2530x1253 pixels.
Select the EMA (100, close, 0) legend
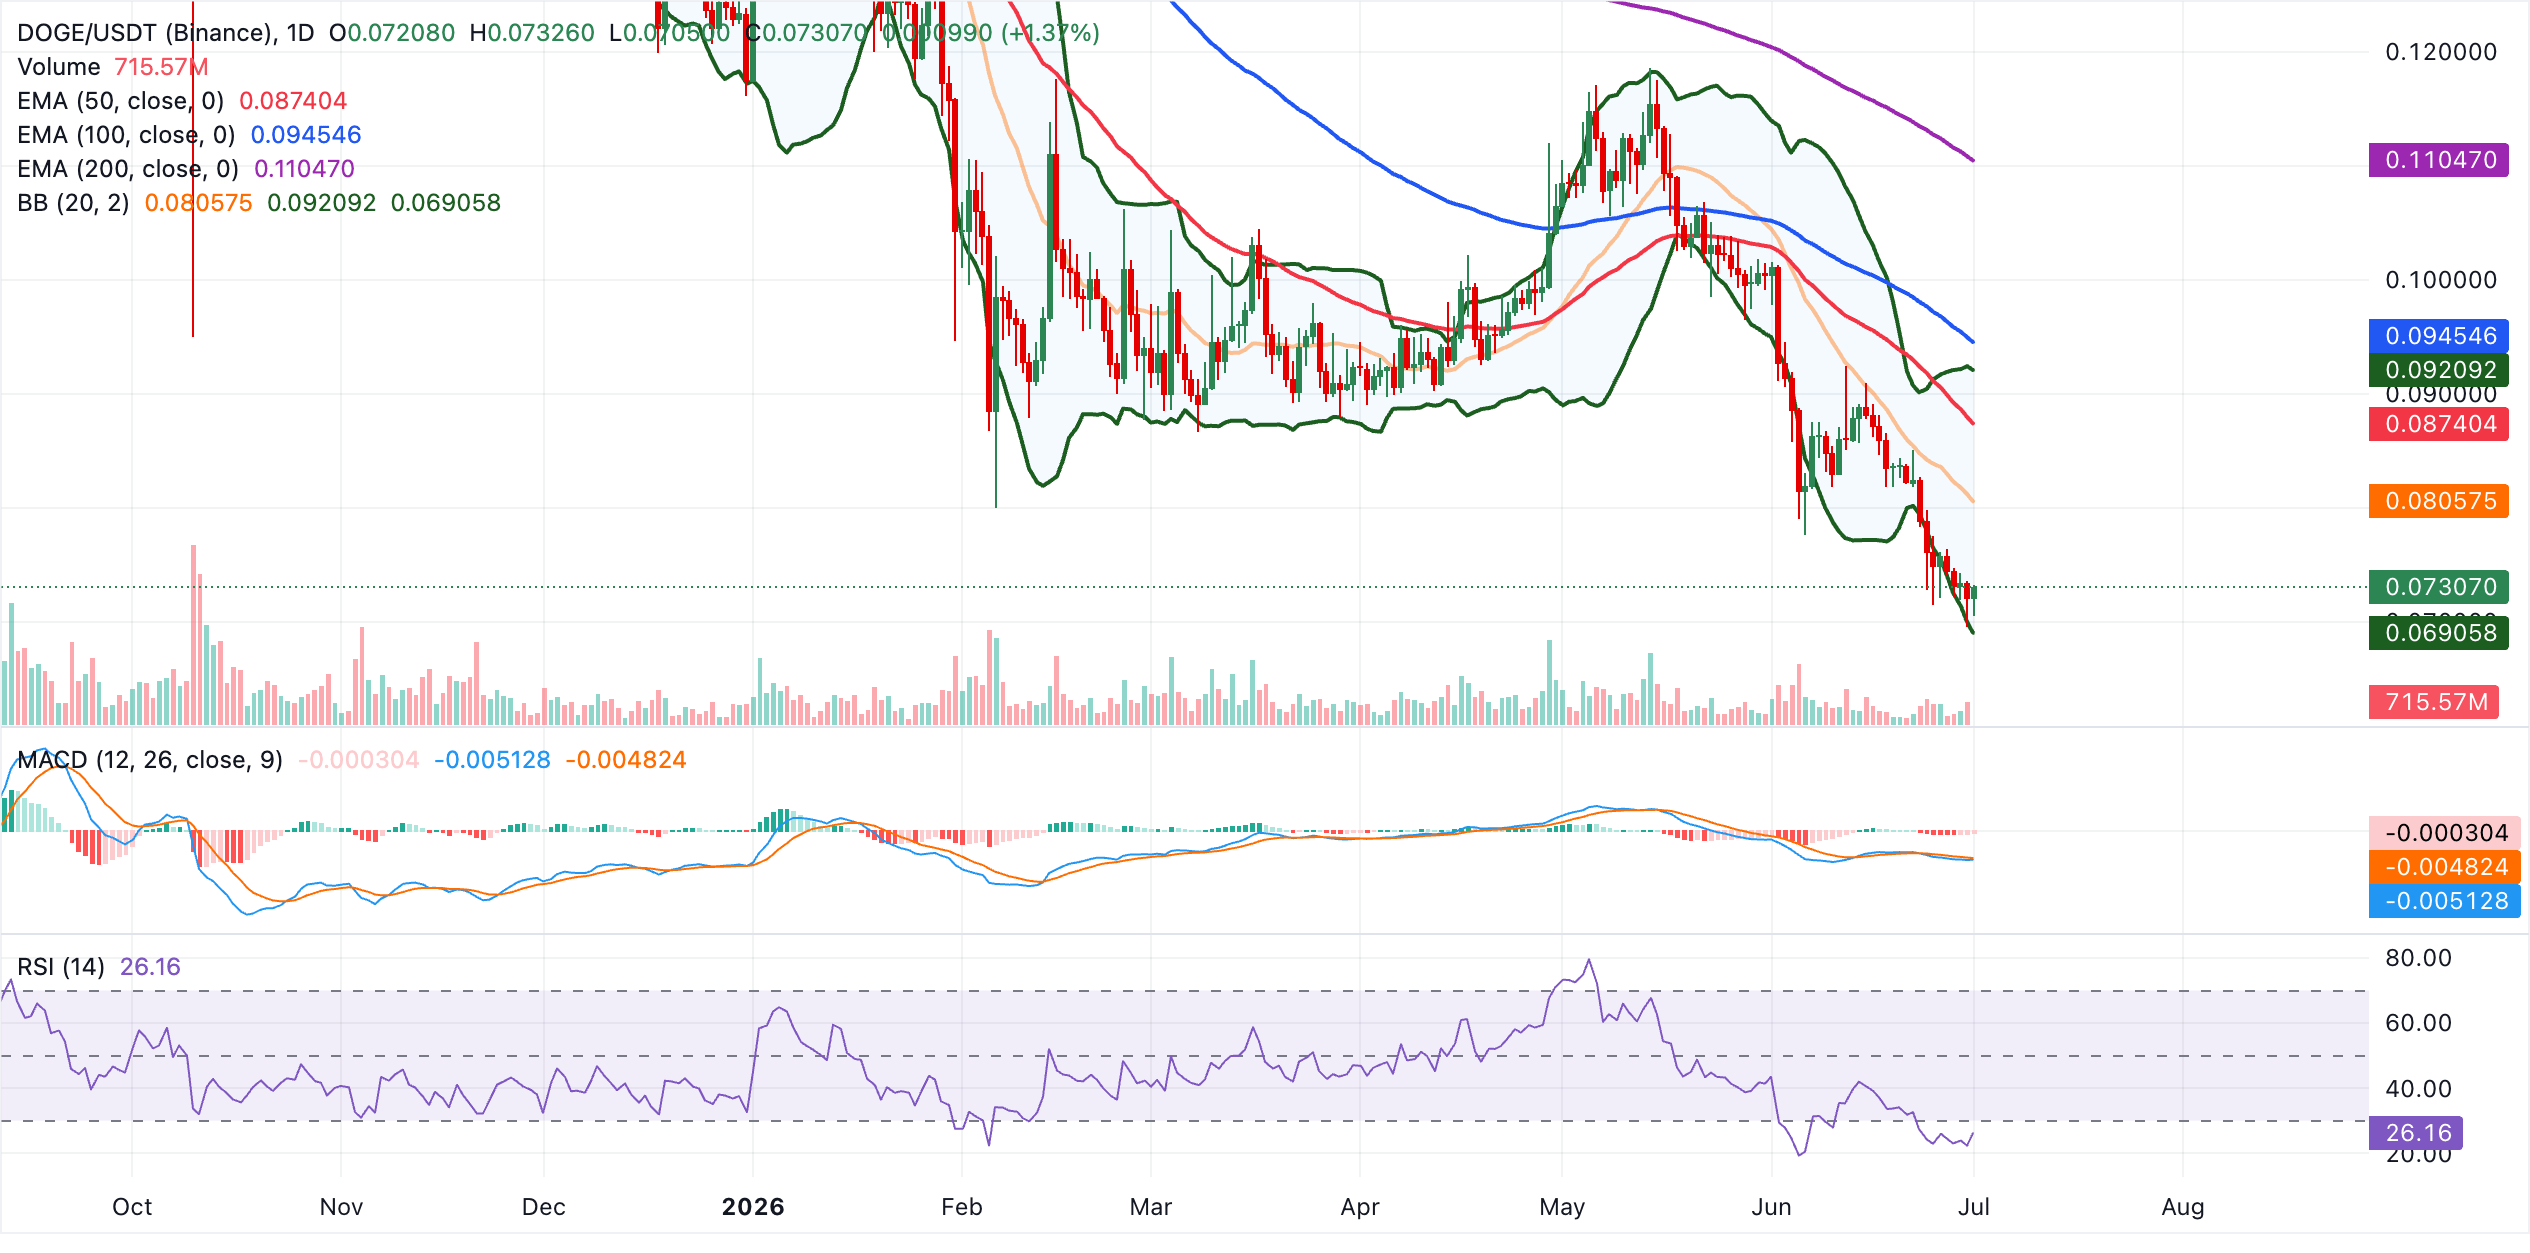(x=126, y=135)
